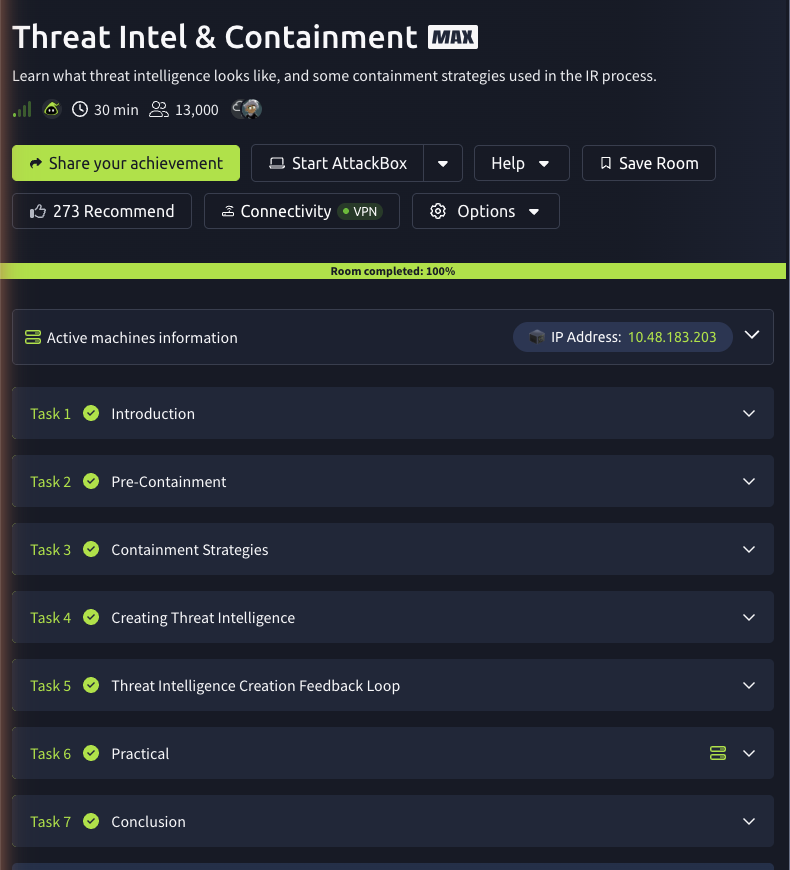The image size is (790, 870).
Task: Click the "Task 5" label
Action: [50, 686]
